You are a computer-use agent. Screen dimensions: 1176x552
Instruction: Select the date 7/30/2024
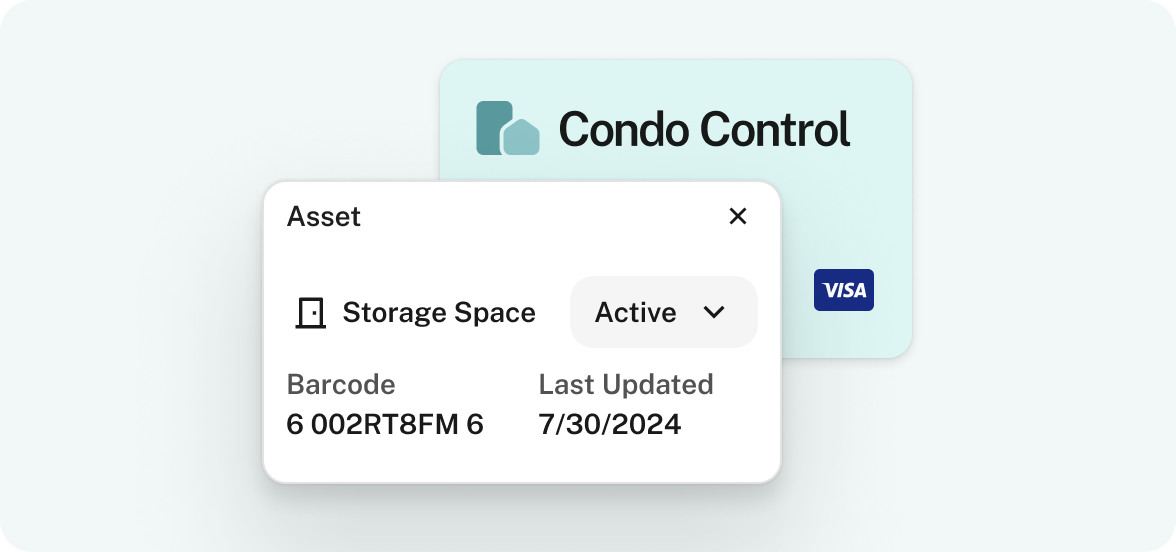point(610,424)
